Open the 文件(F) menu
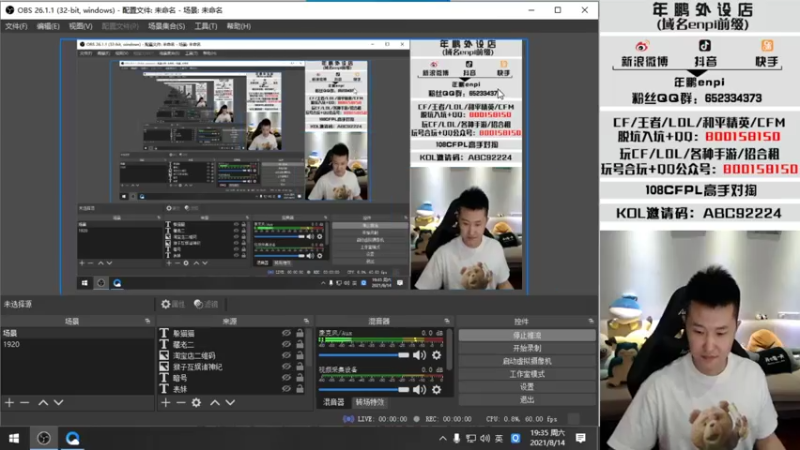The image size is (800, 450). pos(16,26)
